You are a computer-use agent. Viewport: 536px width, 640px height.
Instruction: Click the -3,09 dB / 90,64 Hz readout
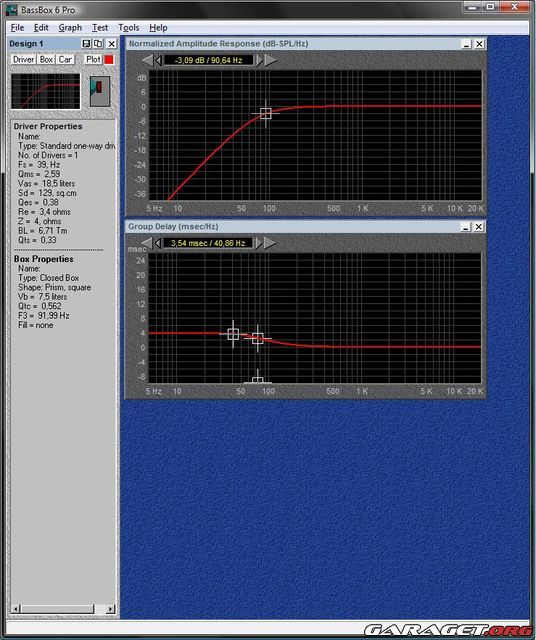[208, 60]
